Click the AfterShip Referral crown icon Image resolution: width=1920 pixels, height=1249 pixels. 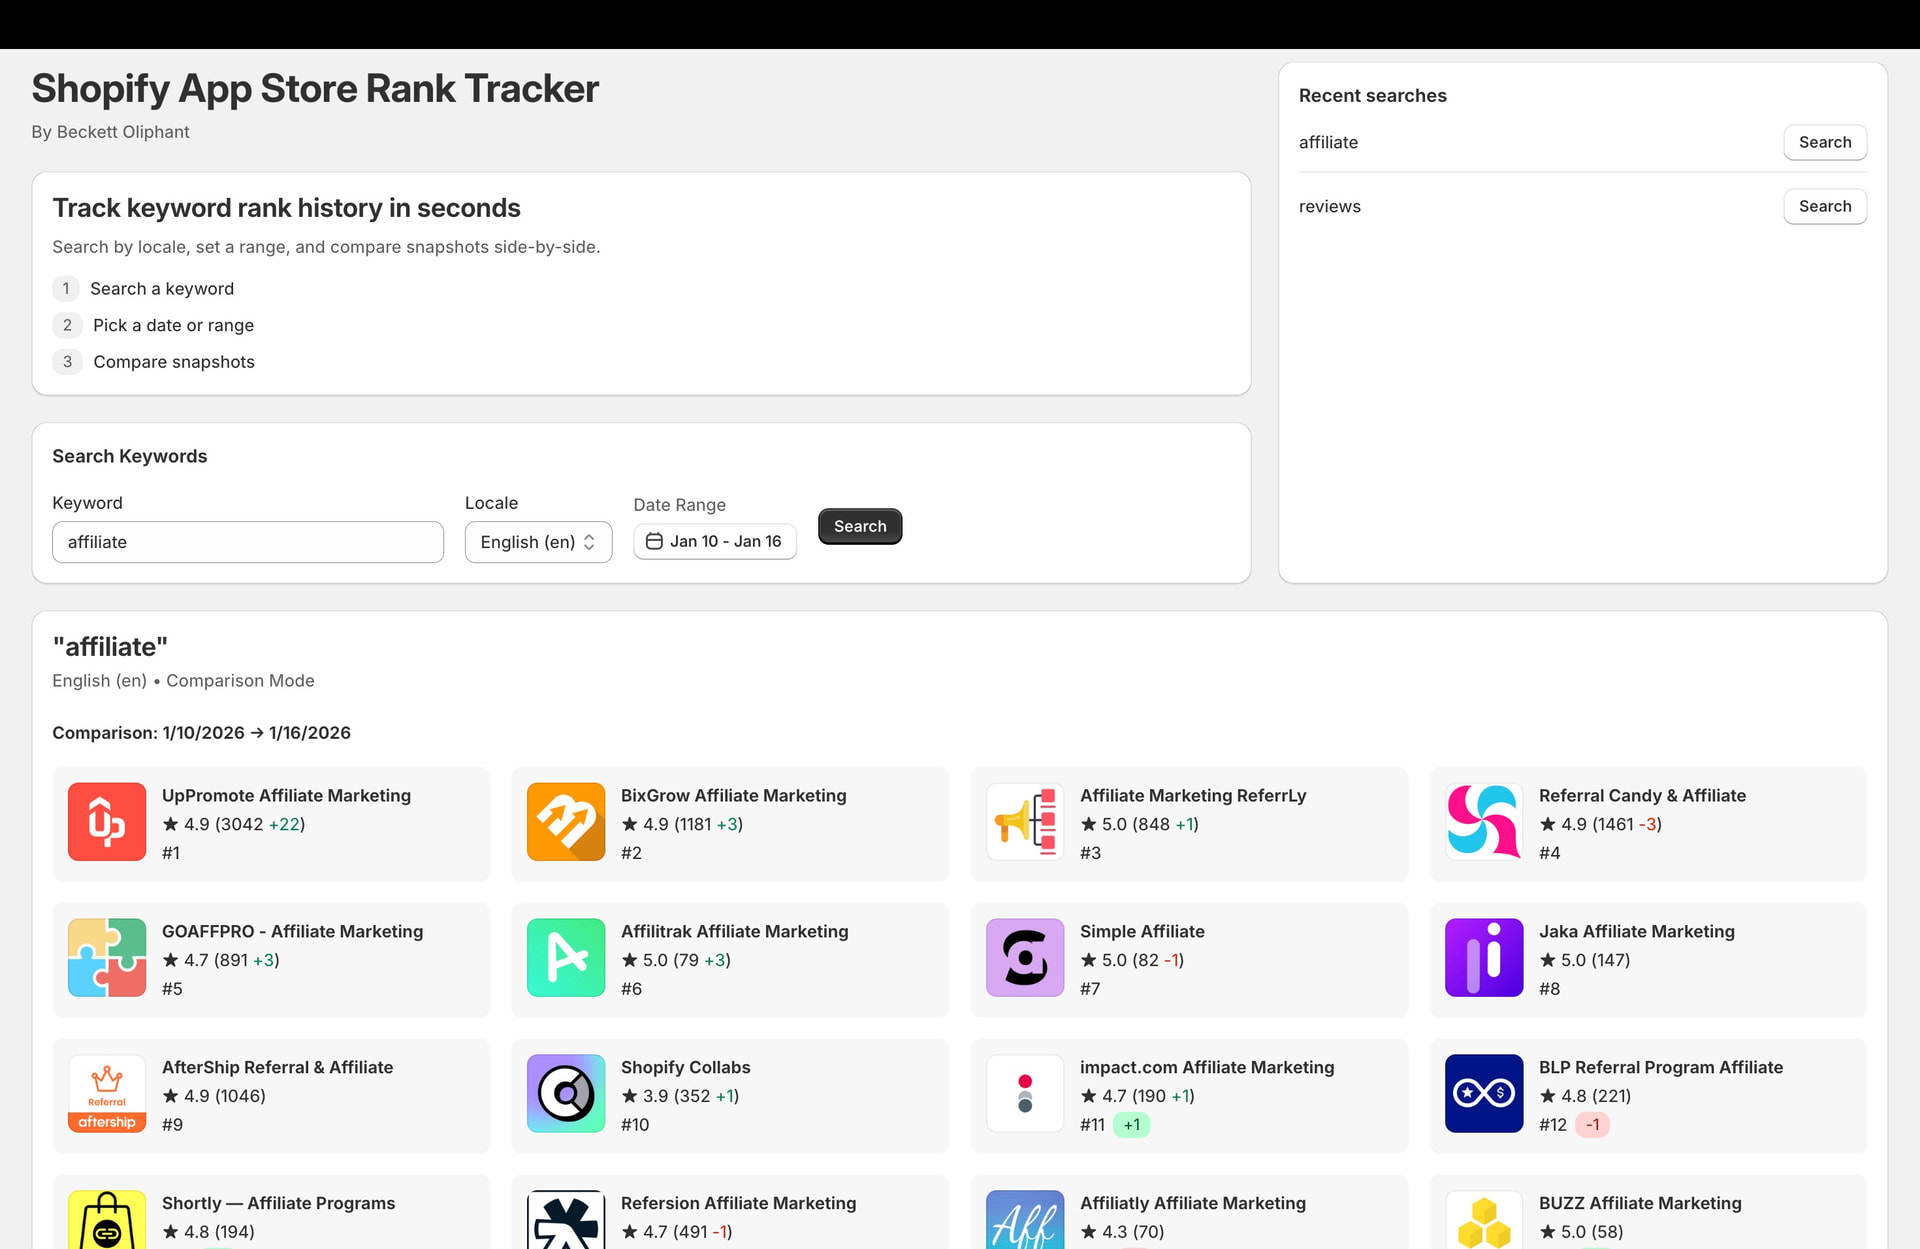tap(107, 1094)
